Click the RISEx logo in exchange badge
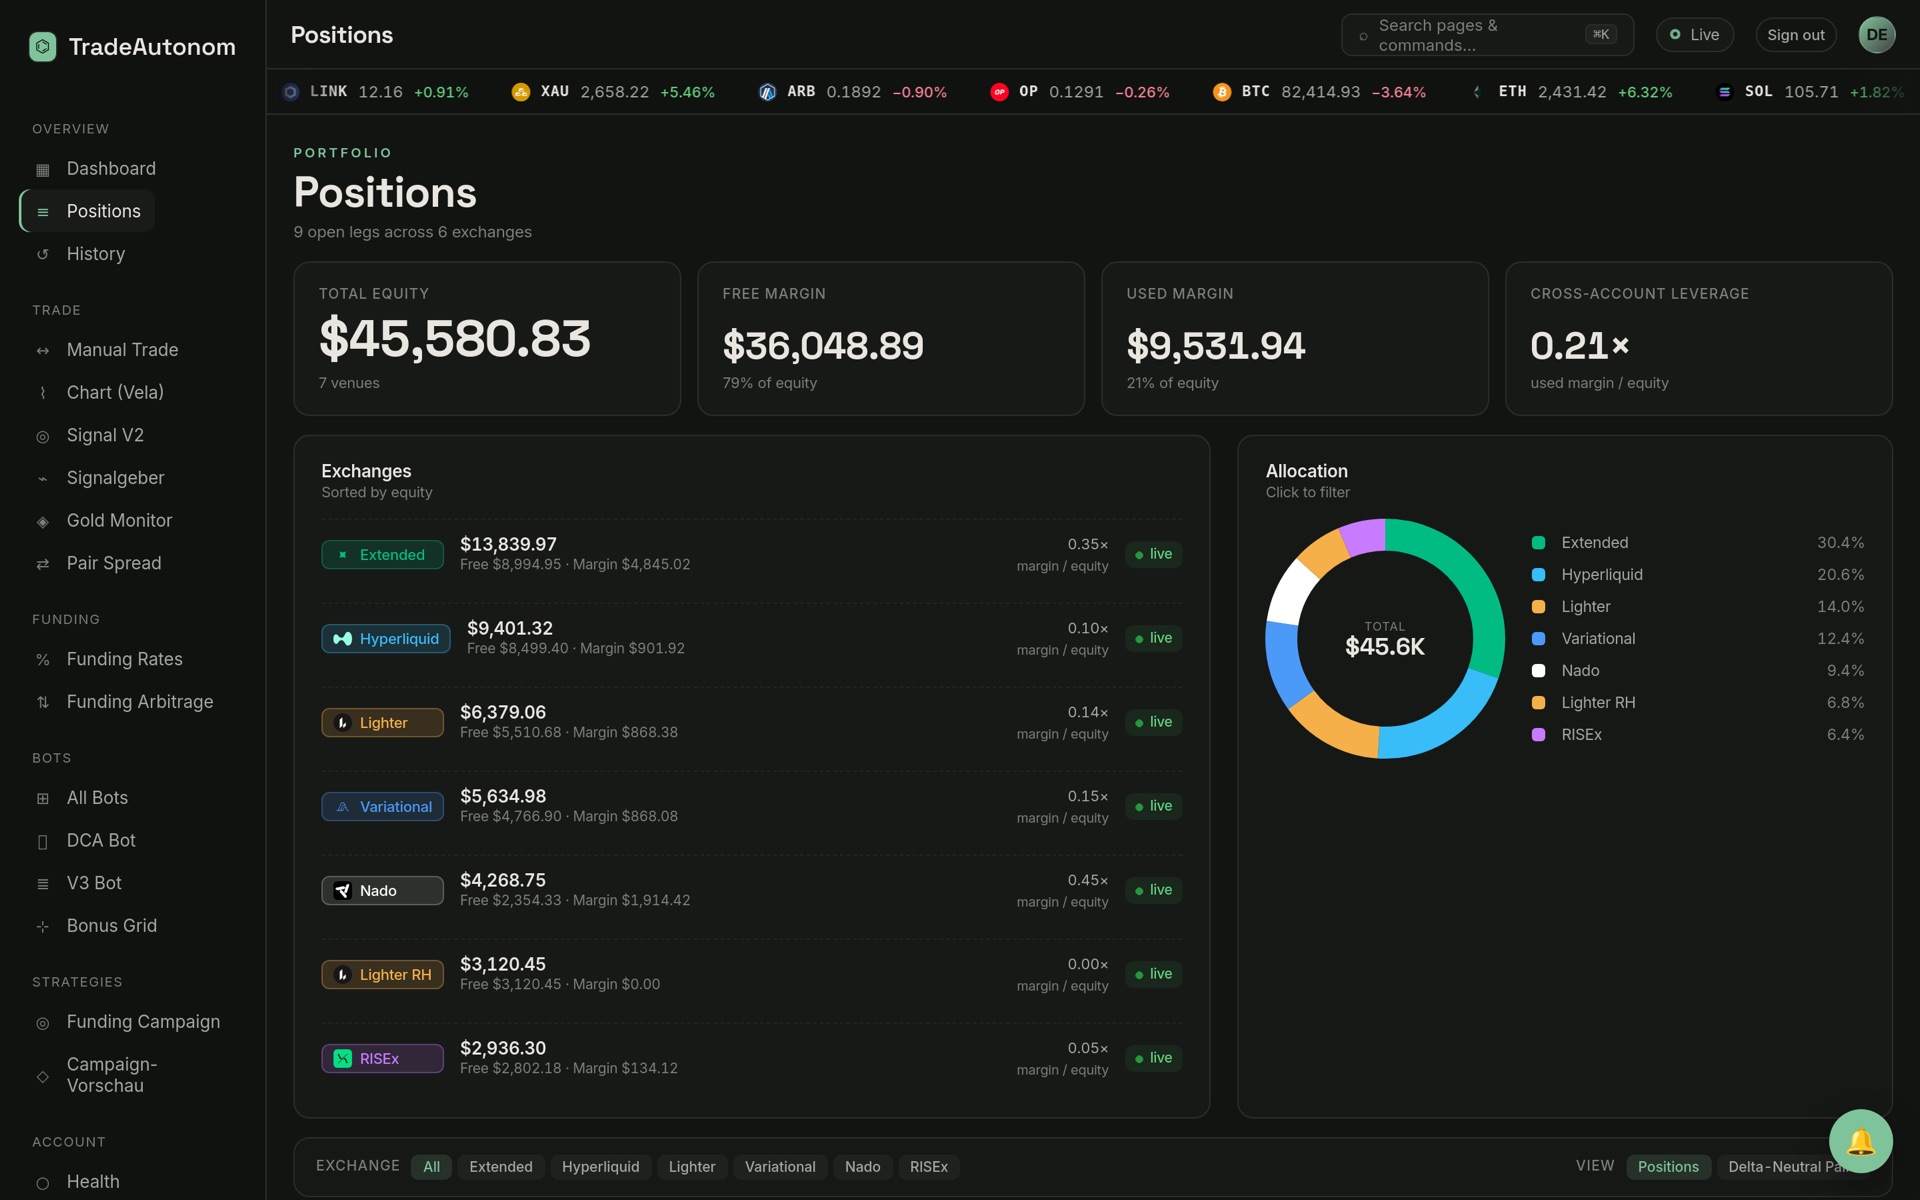This screenshot has height=1200, width=1920. pyautogui.click(x=342, y=1059)
